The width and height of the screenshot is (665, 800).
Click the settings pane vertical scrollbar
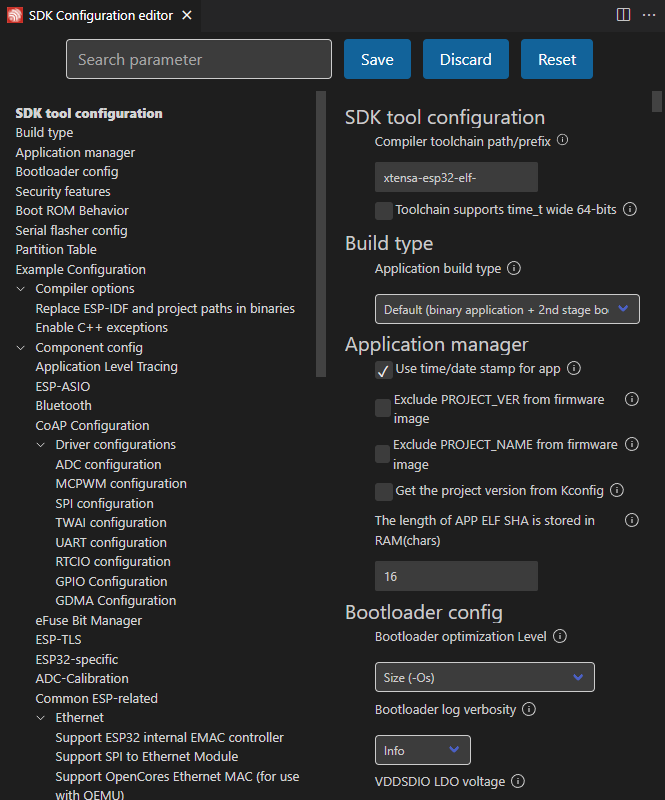point(657,101)
